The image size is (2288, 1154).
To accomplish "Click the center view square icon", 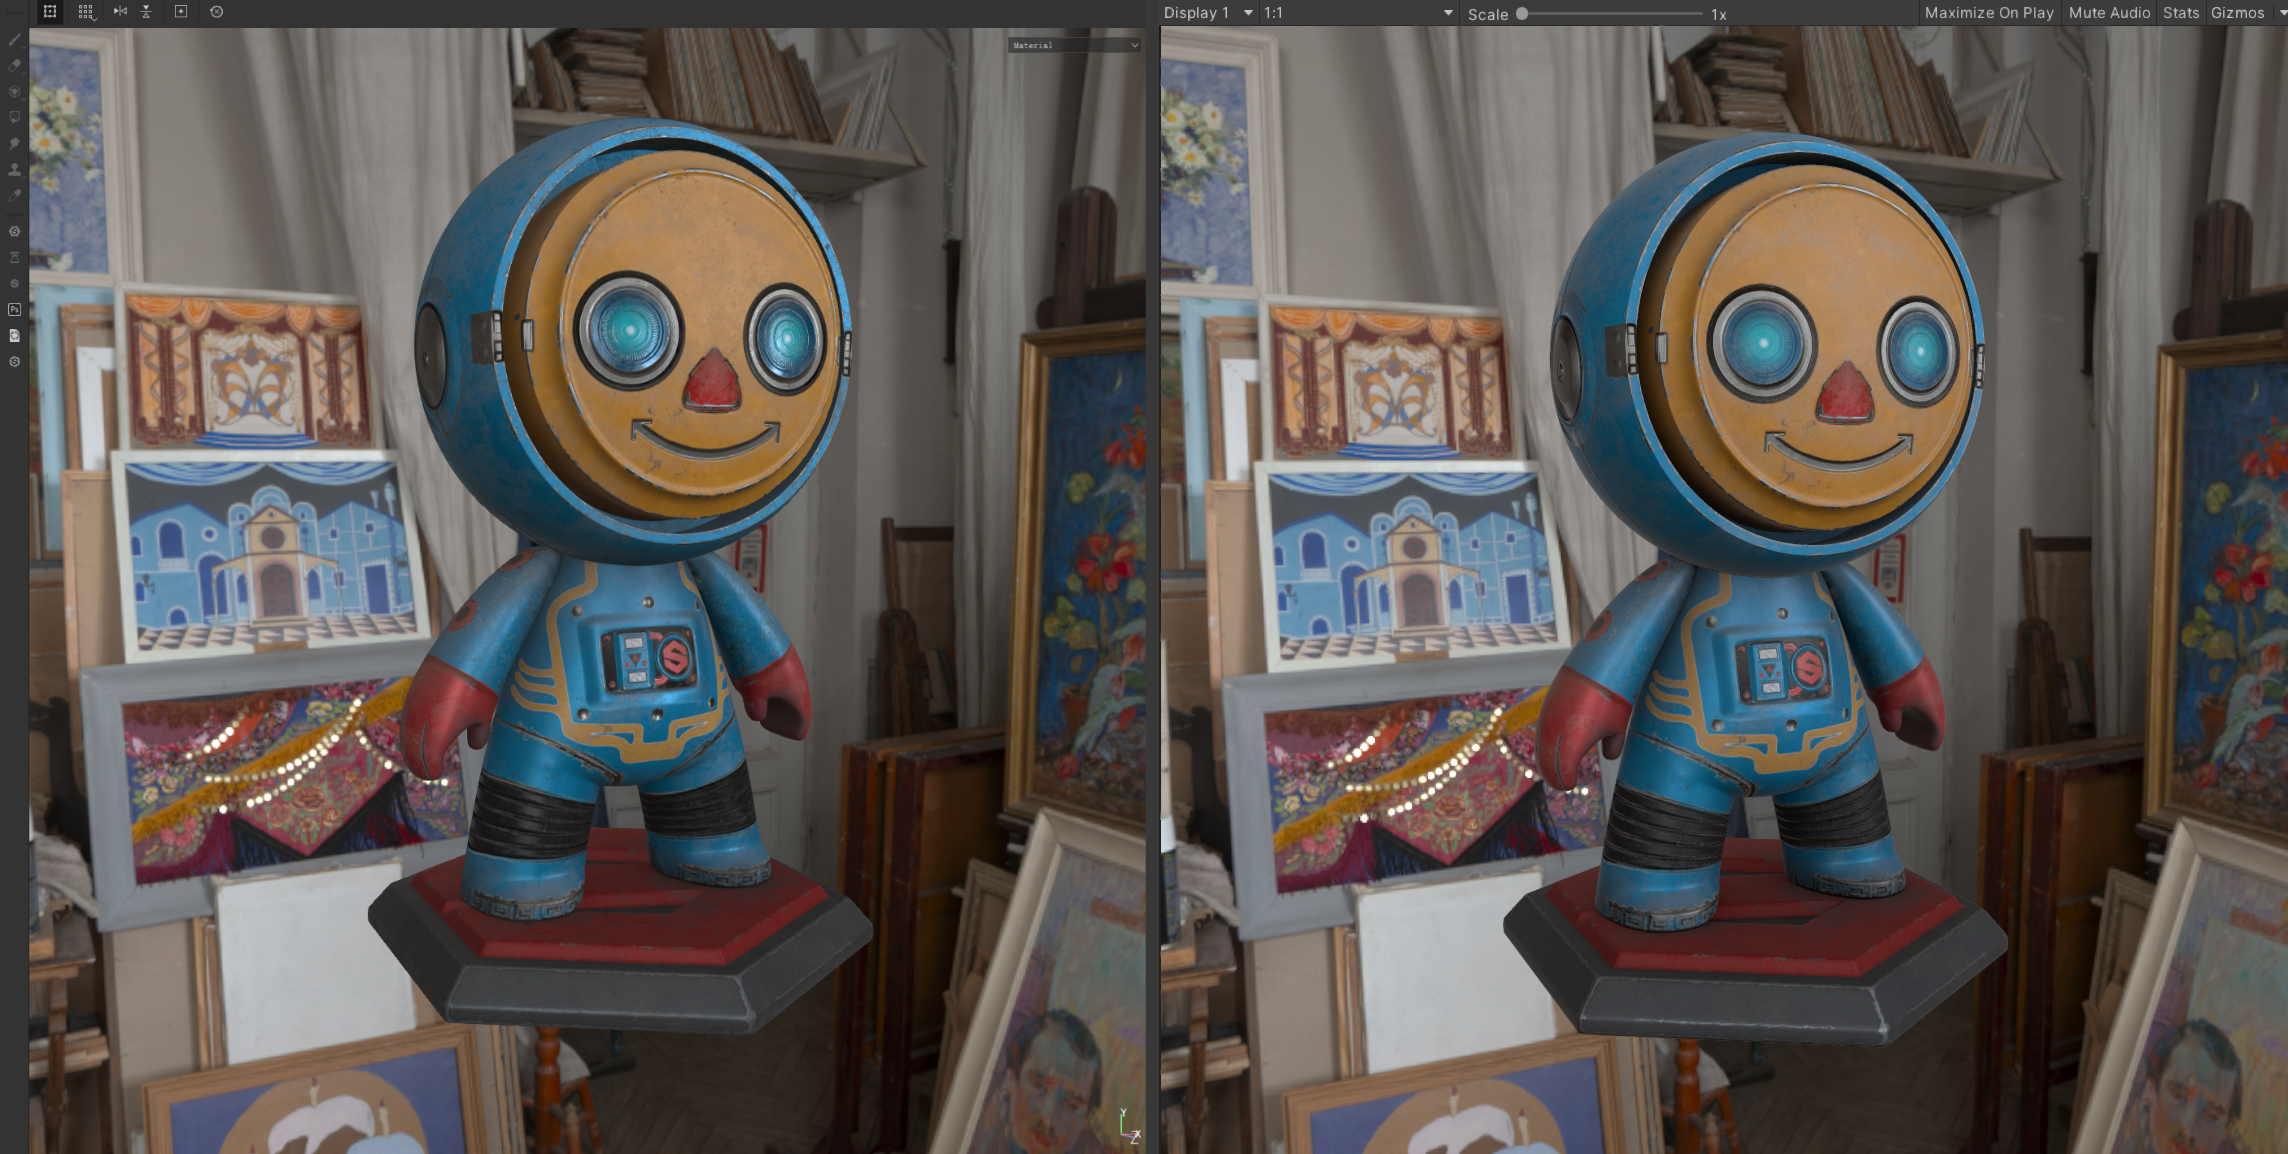I will [181, 12].
